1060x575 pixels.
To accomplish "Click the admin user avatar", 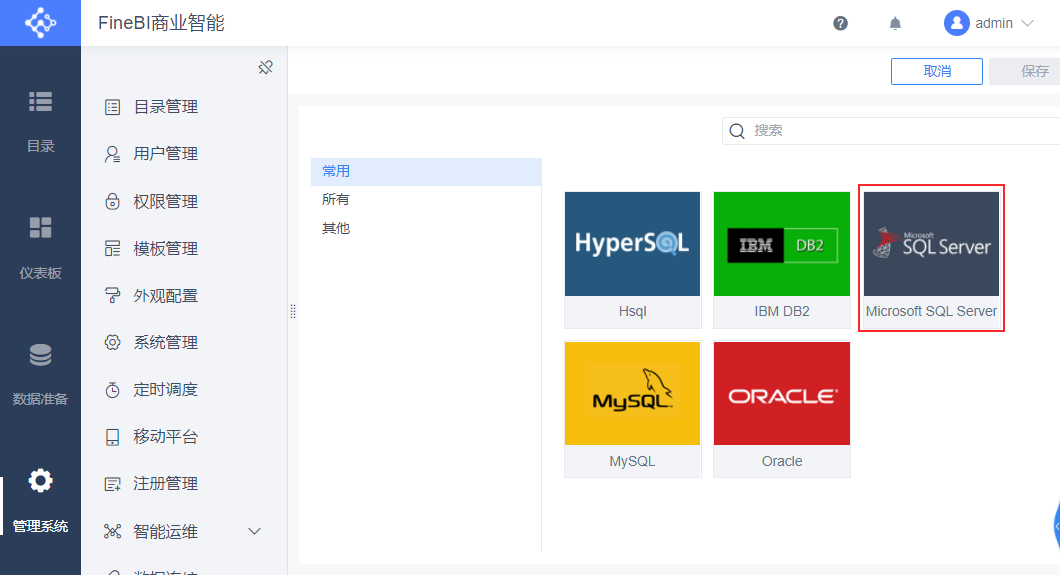I will tap(957, 23).
